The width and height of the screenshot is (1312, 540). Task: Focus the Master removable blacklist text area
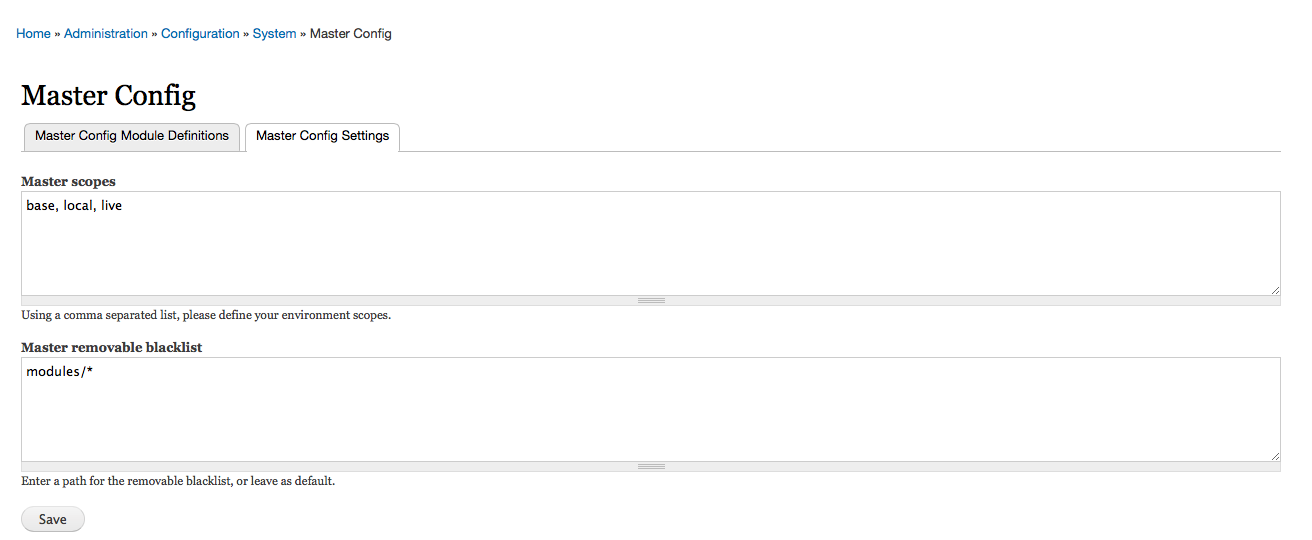pos(650,410)
